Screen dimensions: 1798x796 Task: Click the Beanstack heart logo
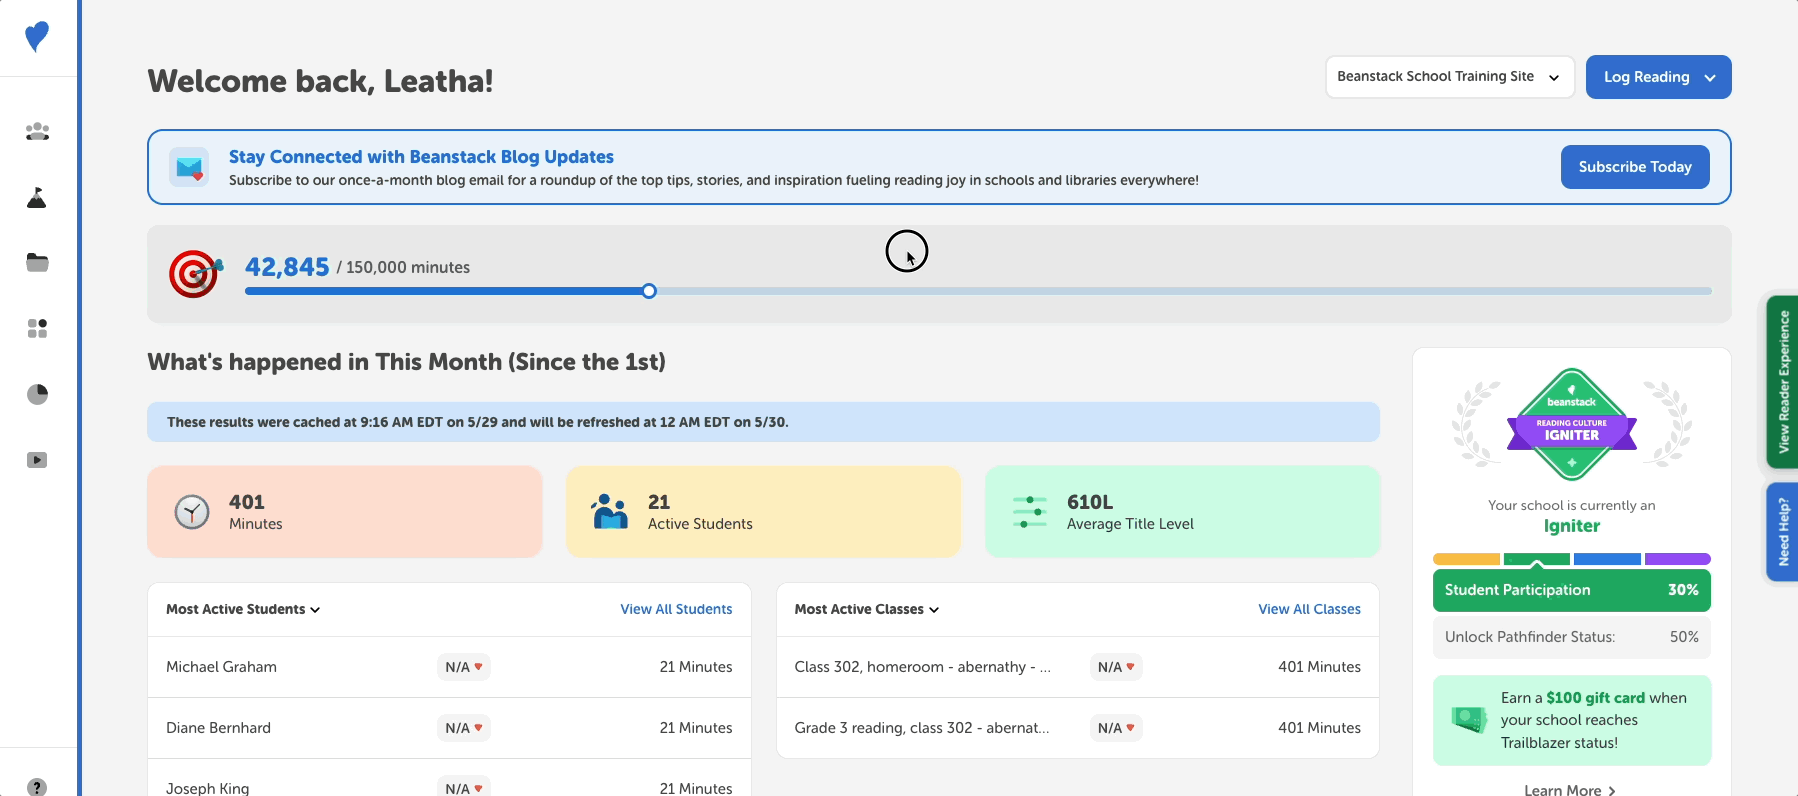[x=37, y=37]
